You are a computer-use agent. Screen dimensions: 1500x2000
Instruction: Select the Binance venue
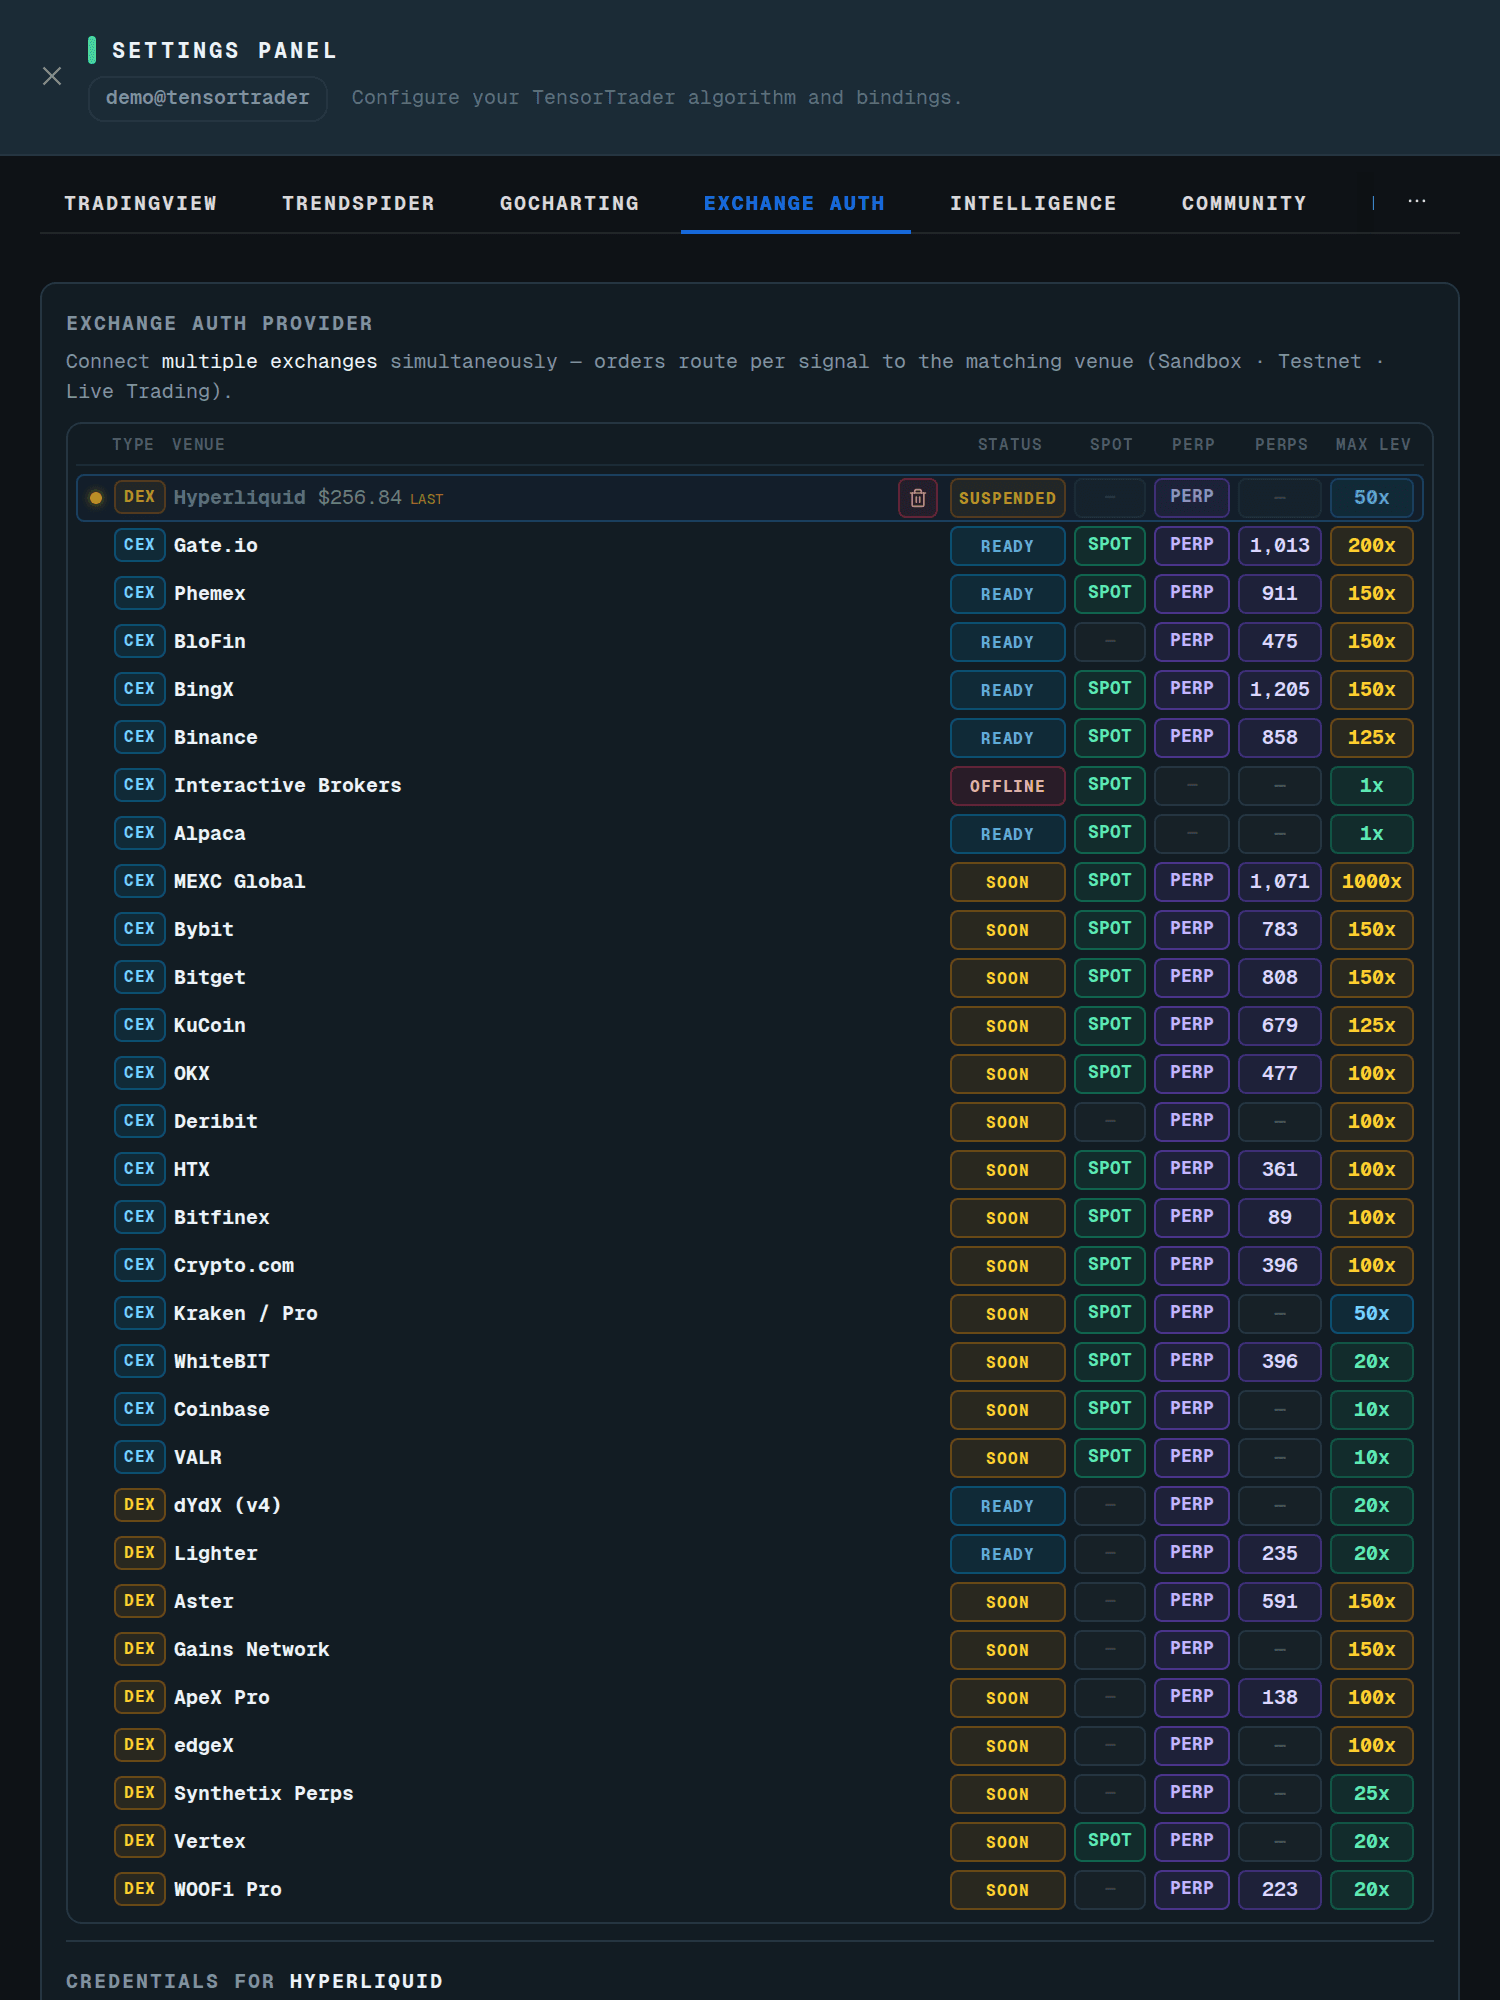[x=750, y=738]
